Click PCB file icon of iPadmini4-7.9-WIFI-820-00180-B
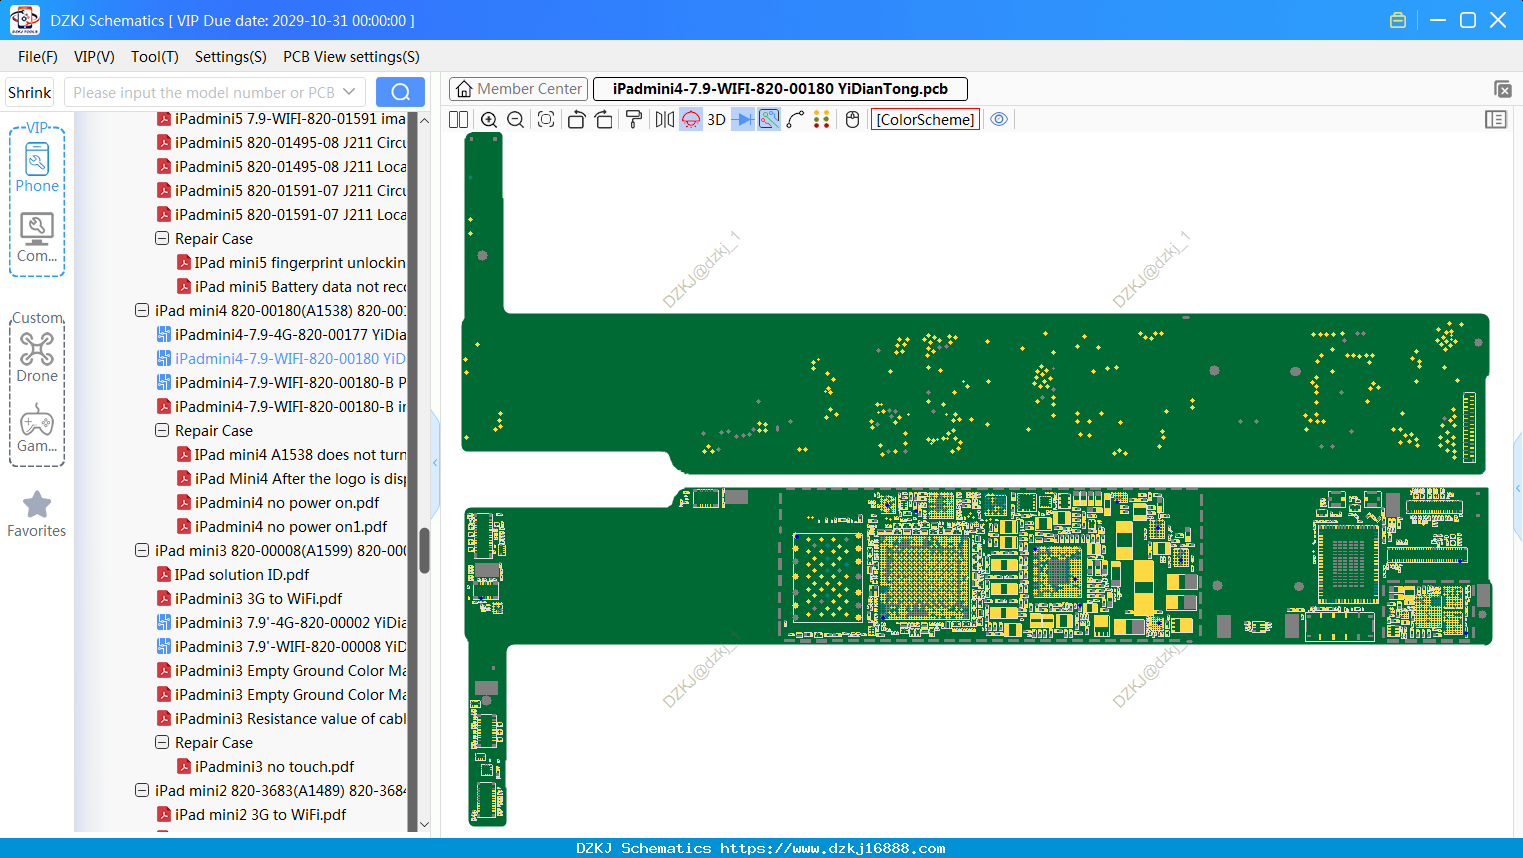The image size is (1523, 858). coord(164,383)
